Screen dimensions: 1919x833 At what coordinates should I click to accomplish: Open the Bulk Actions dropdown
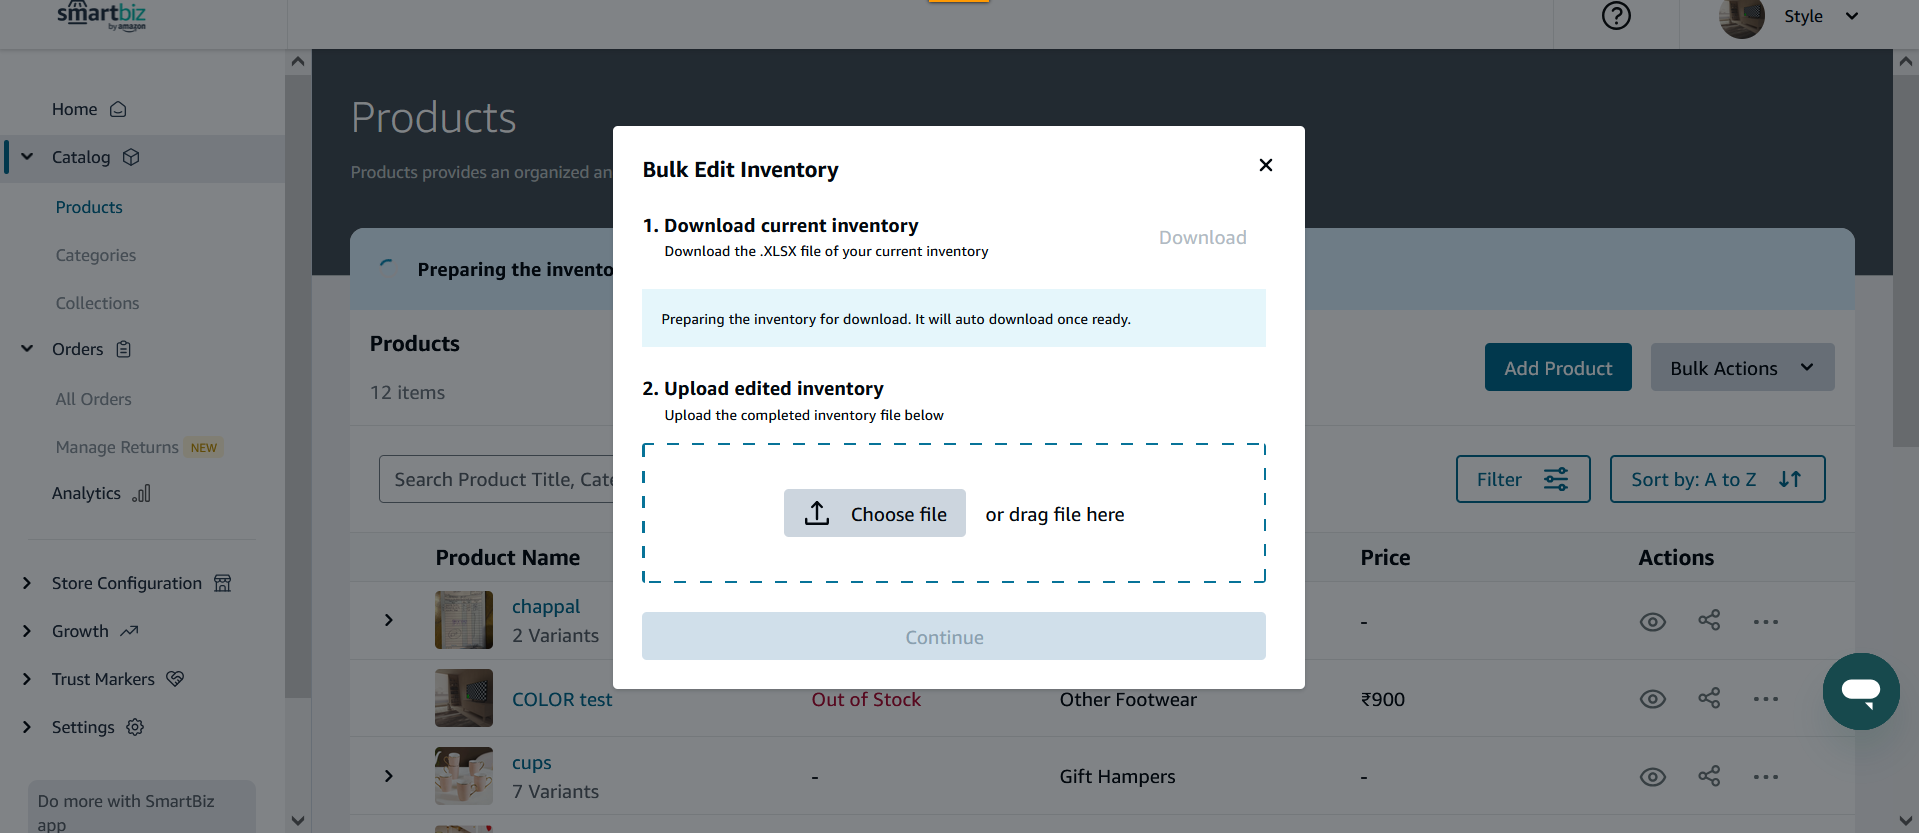1742,367
